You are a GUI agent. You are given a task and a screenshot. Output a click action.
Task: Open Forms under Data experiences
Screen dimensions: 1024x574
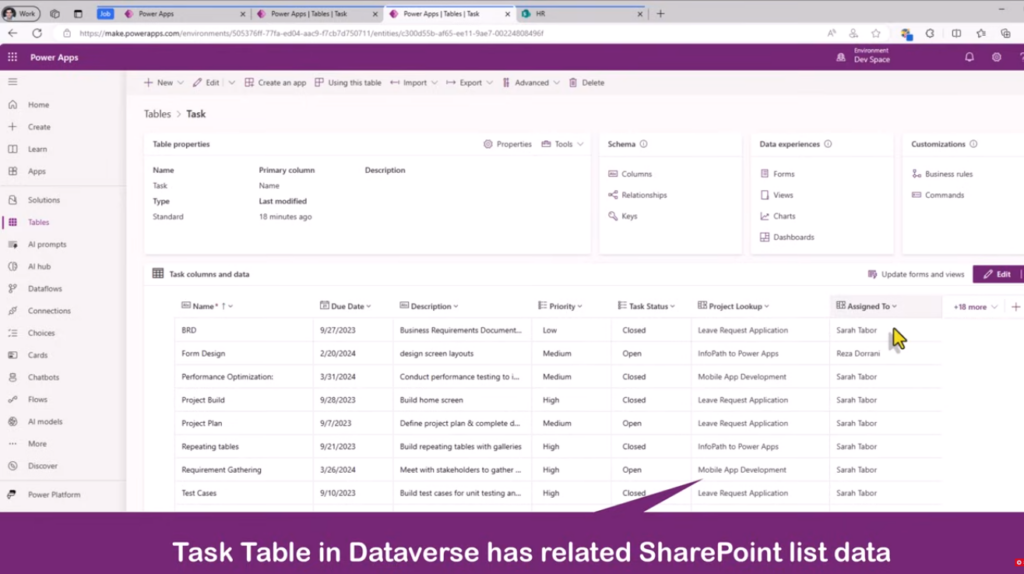coord(777,174)
